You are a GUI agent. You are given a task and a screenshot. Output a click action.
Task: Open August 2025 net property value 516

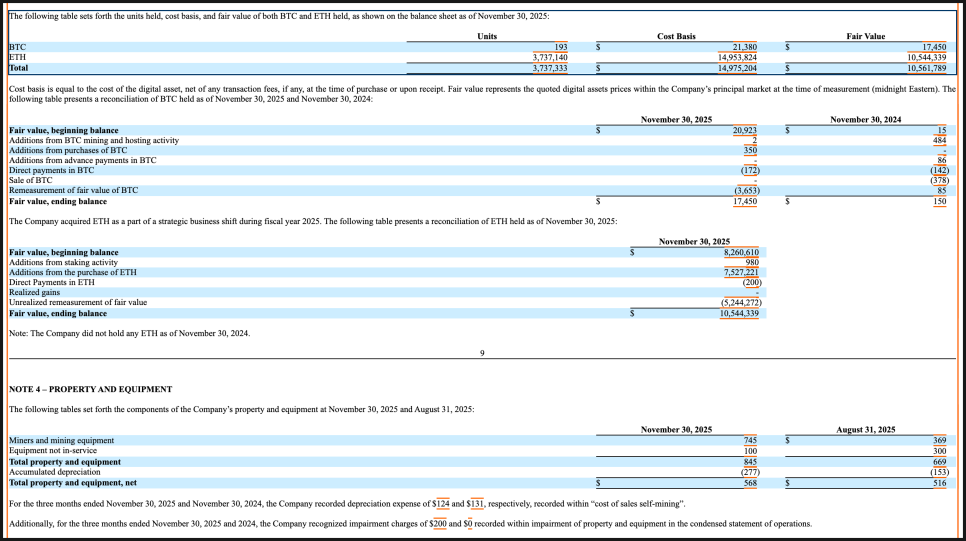[x=940, y=483]
